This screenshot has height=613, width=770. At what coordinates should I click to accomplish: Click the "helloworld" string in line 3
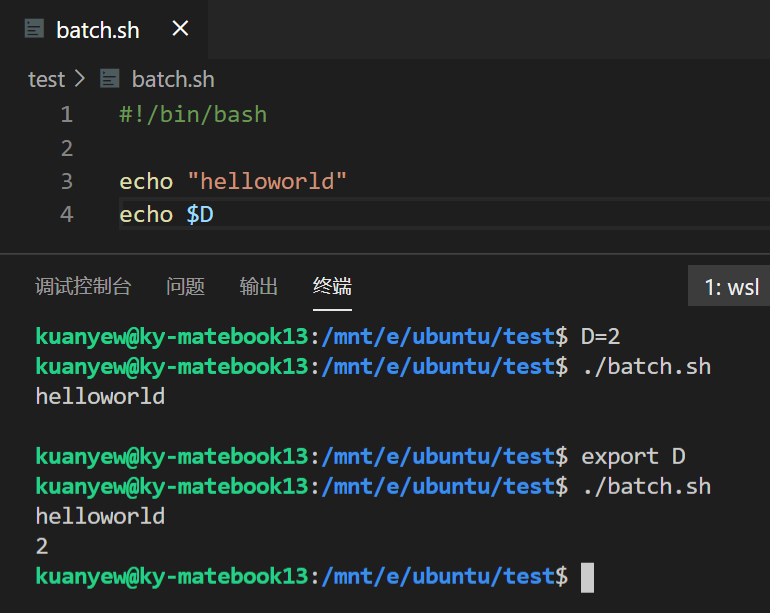267,181
